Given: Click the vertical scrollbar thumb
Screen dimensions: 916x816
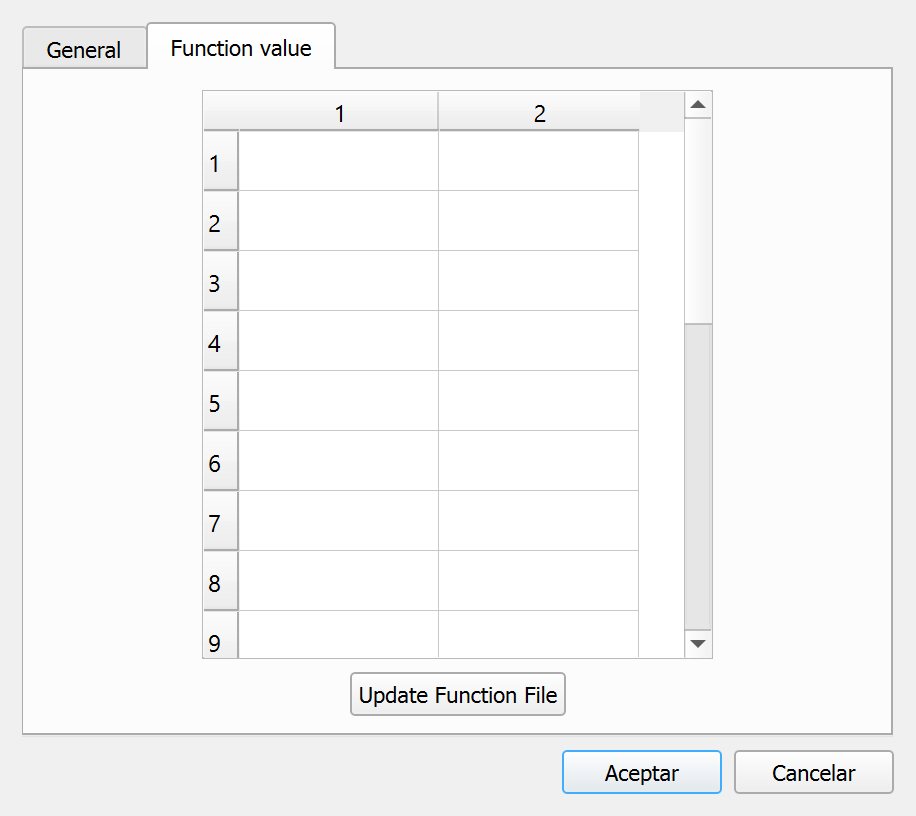Looking at the screenshot, I should [x=698, y=221].
